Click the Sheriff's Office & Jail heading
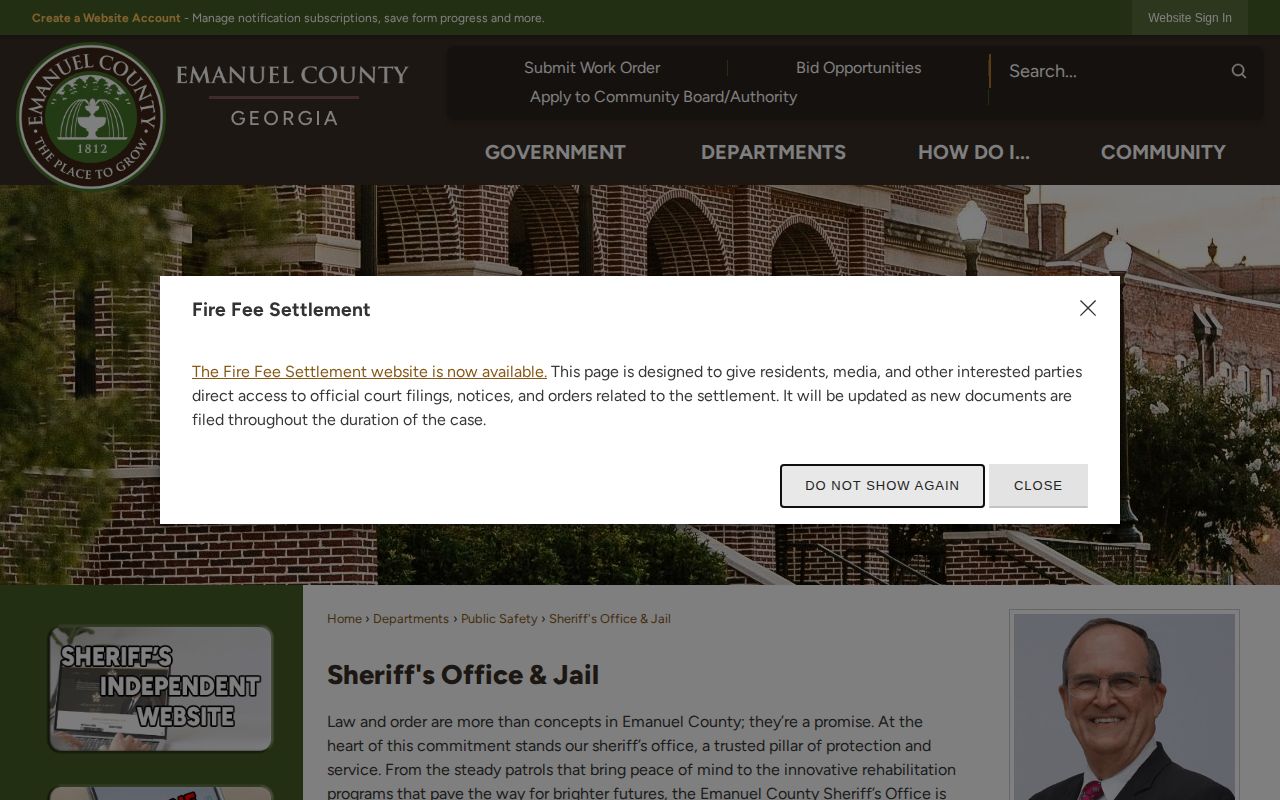1280x800 pixels. click(463, 675)
